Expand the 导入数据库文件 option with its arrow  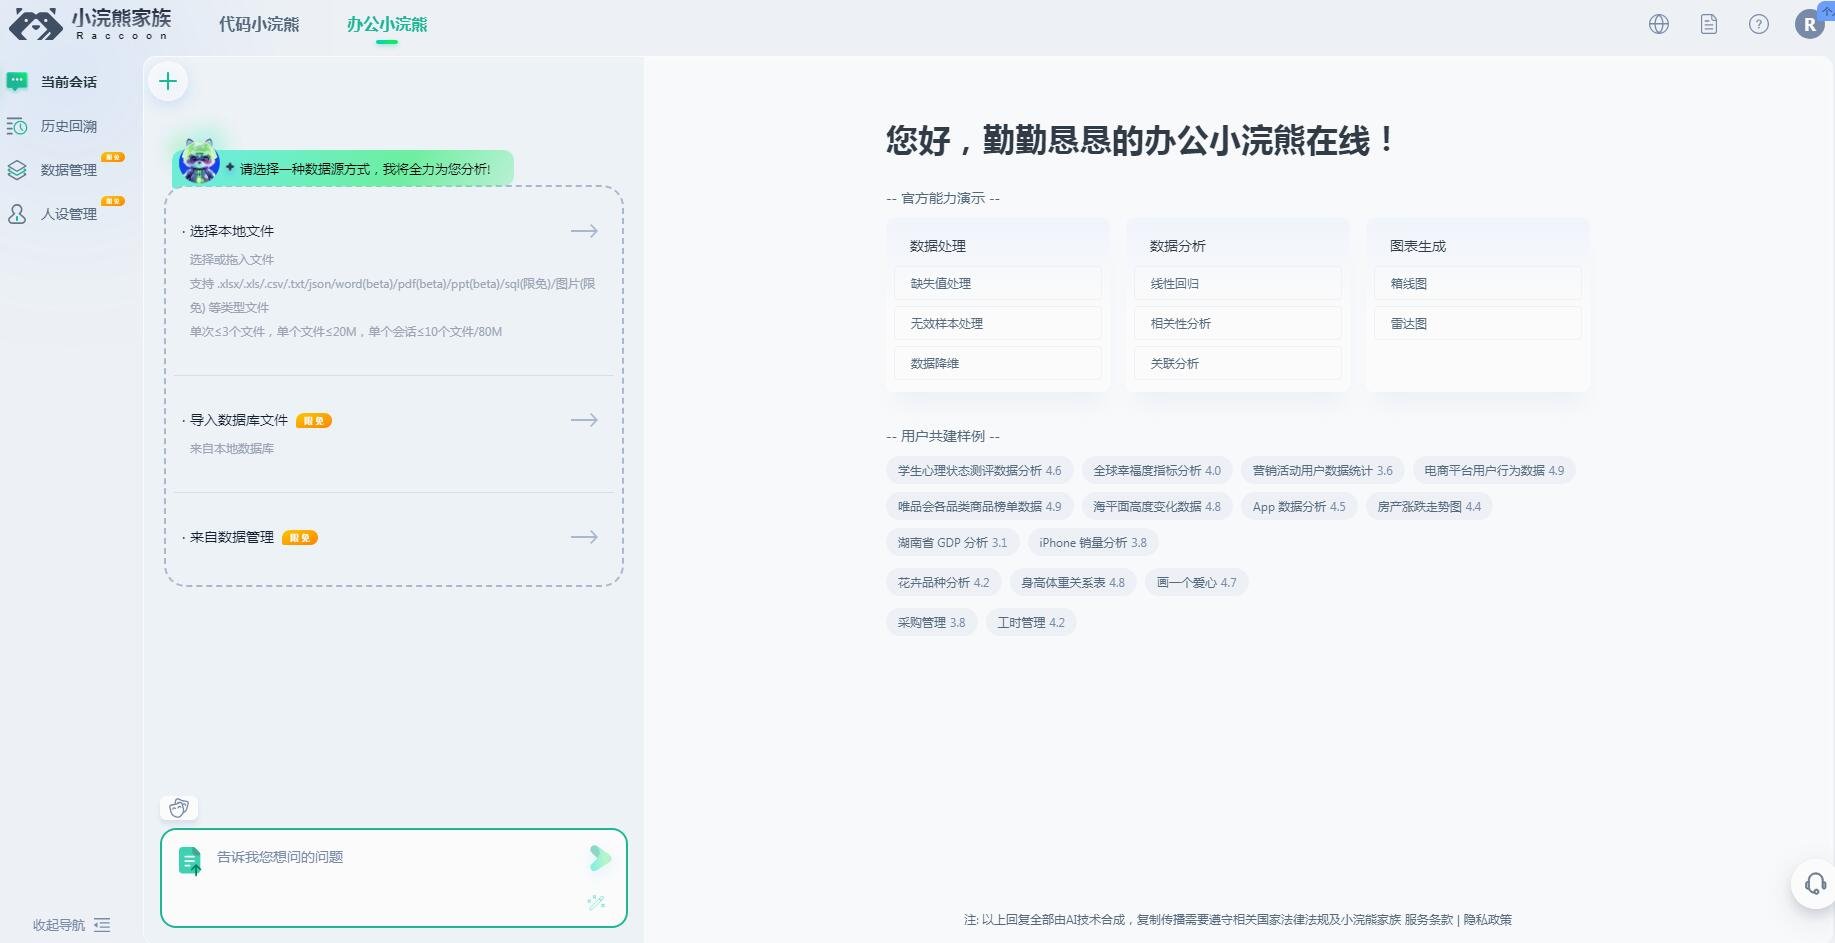(x=584, y=420)
